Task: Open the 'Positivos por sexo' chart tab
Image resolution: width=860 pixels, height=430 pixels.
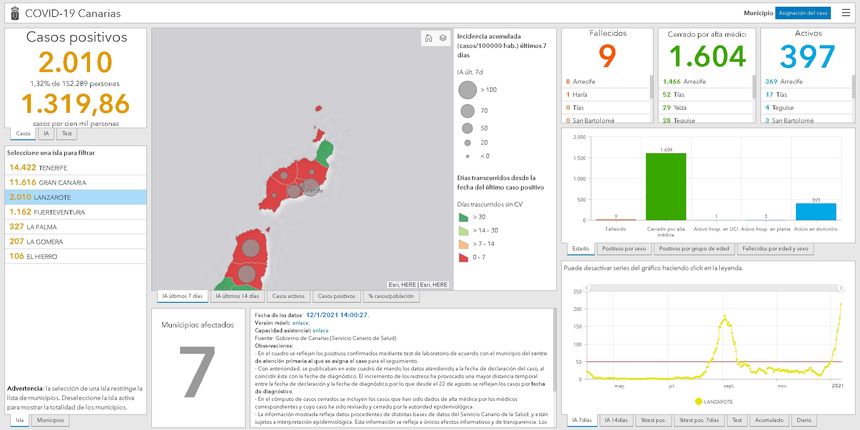Action: coord(626,248)
